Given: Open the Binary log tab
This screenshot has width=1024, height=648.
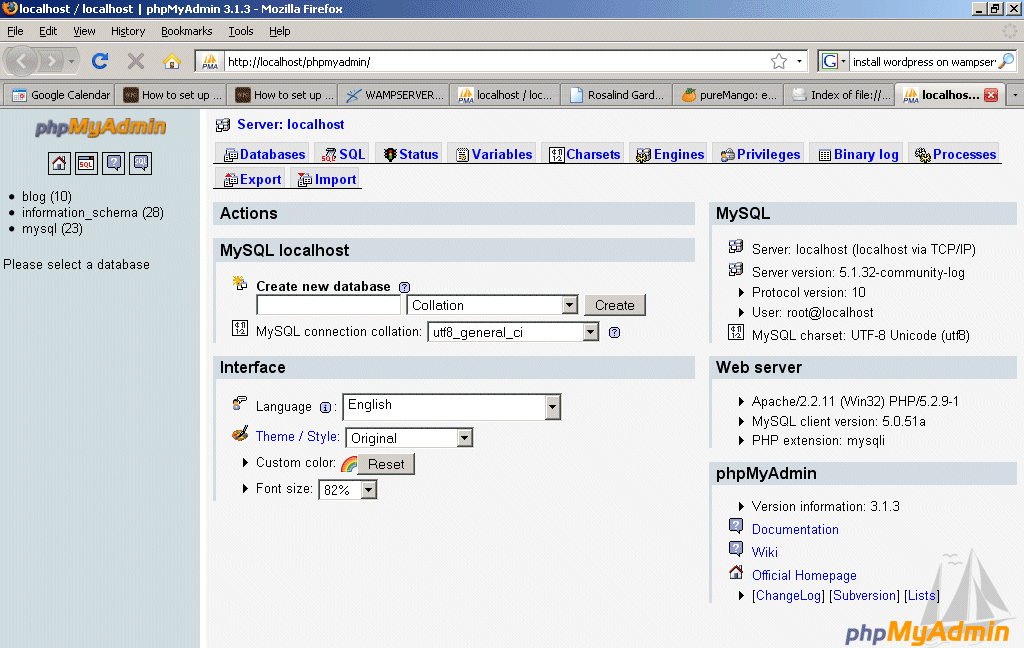Looking at the screenshot, I should point(859,154).
